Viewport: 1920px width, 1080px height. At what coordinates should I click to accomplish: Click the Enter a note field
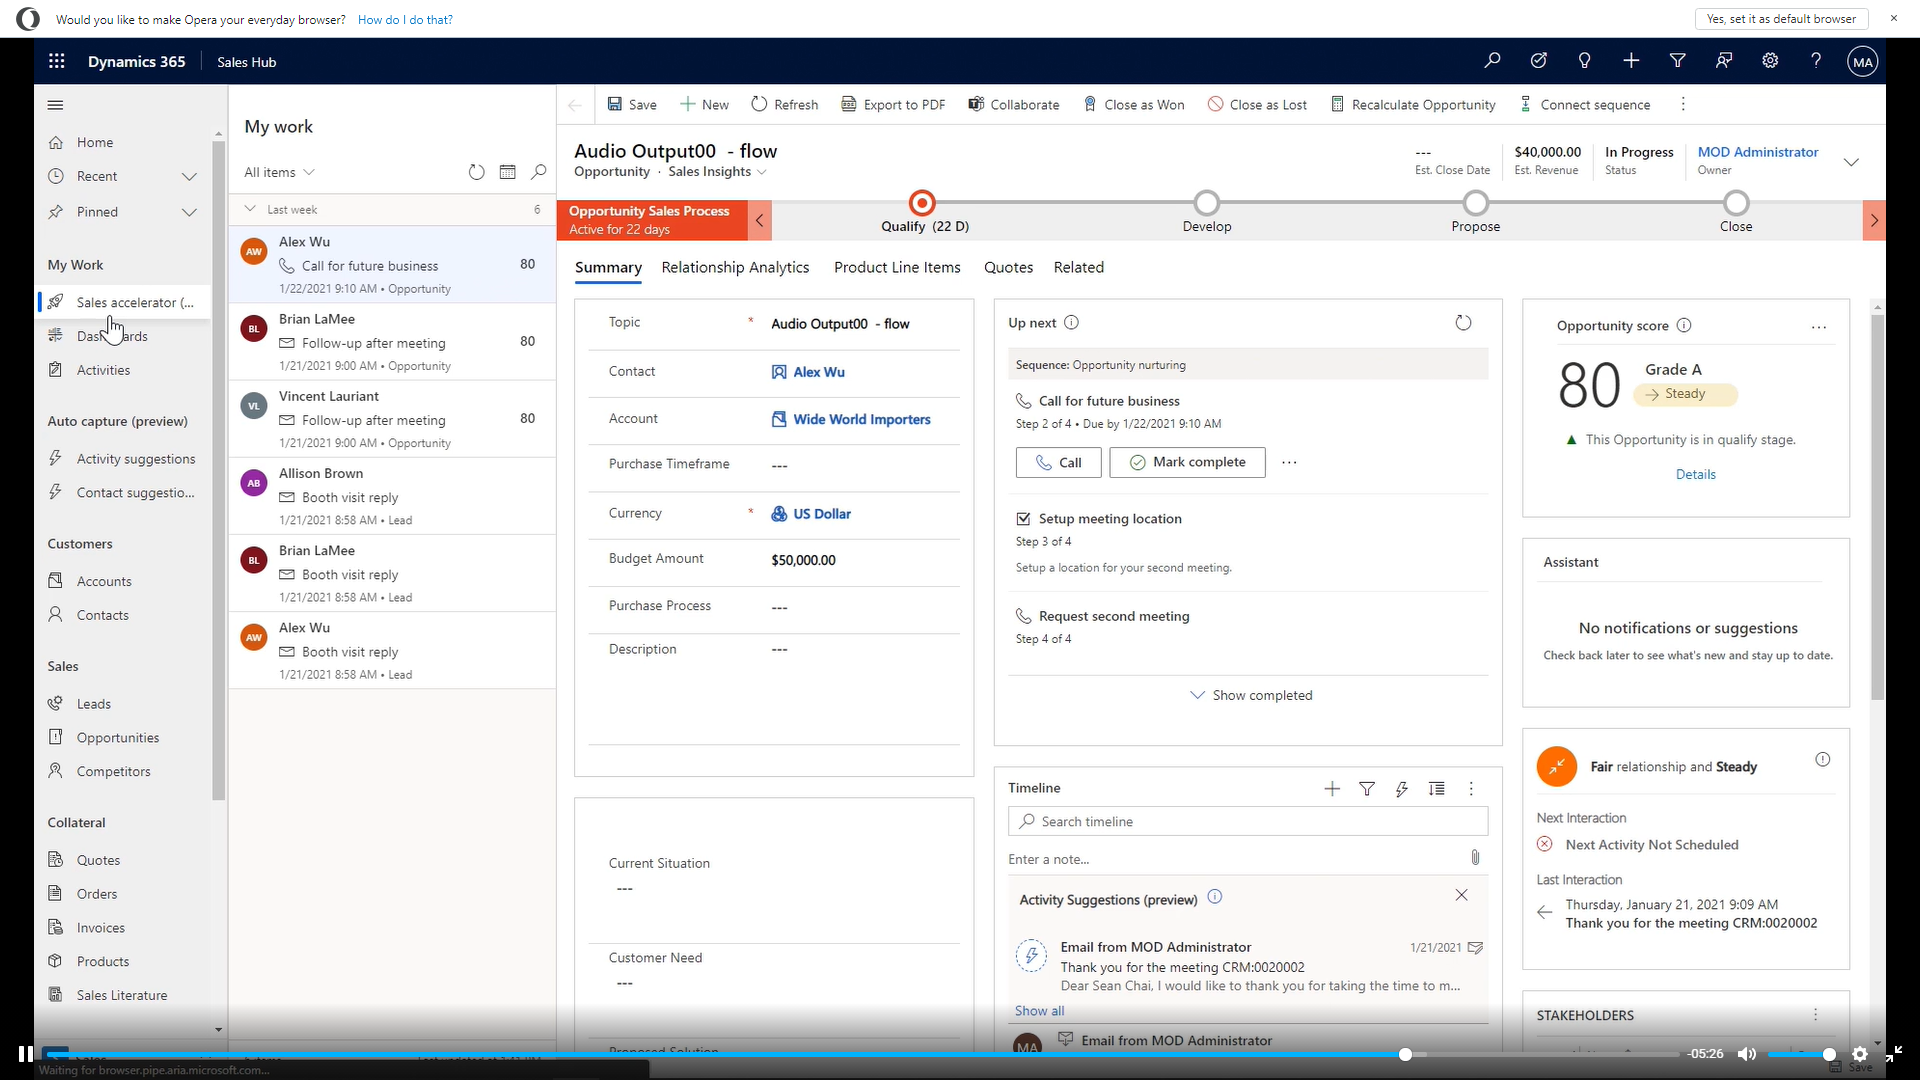coord(1235,859)
